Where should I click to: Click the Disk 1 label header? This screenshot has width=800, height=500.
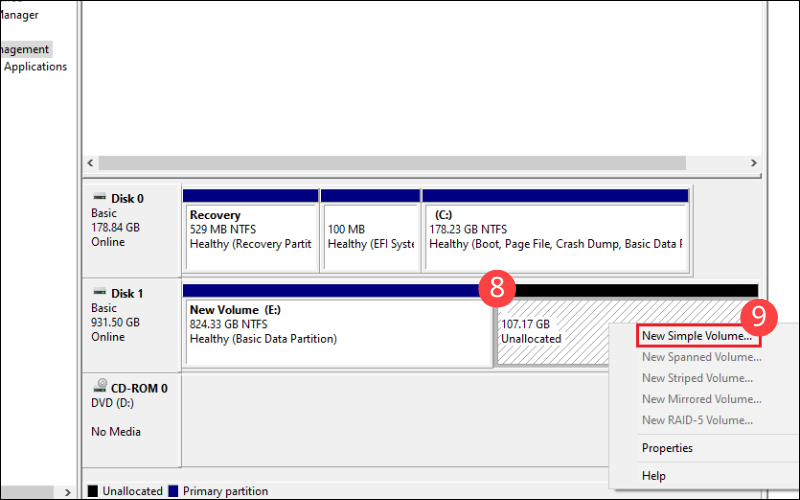point(127,293)
